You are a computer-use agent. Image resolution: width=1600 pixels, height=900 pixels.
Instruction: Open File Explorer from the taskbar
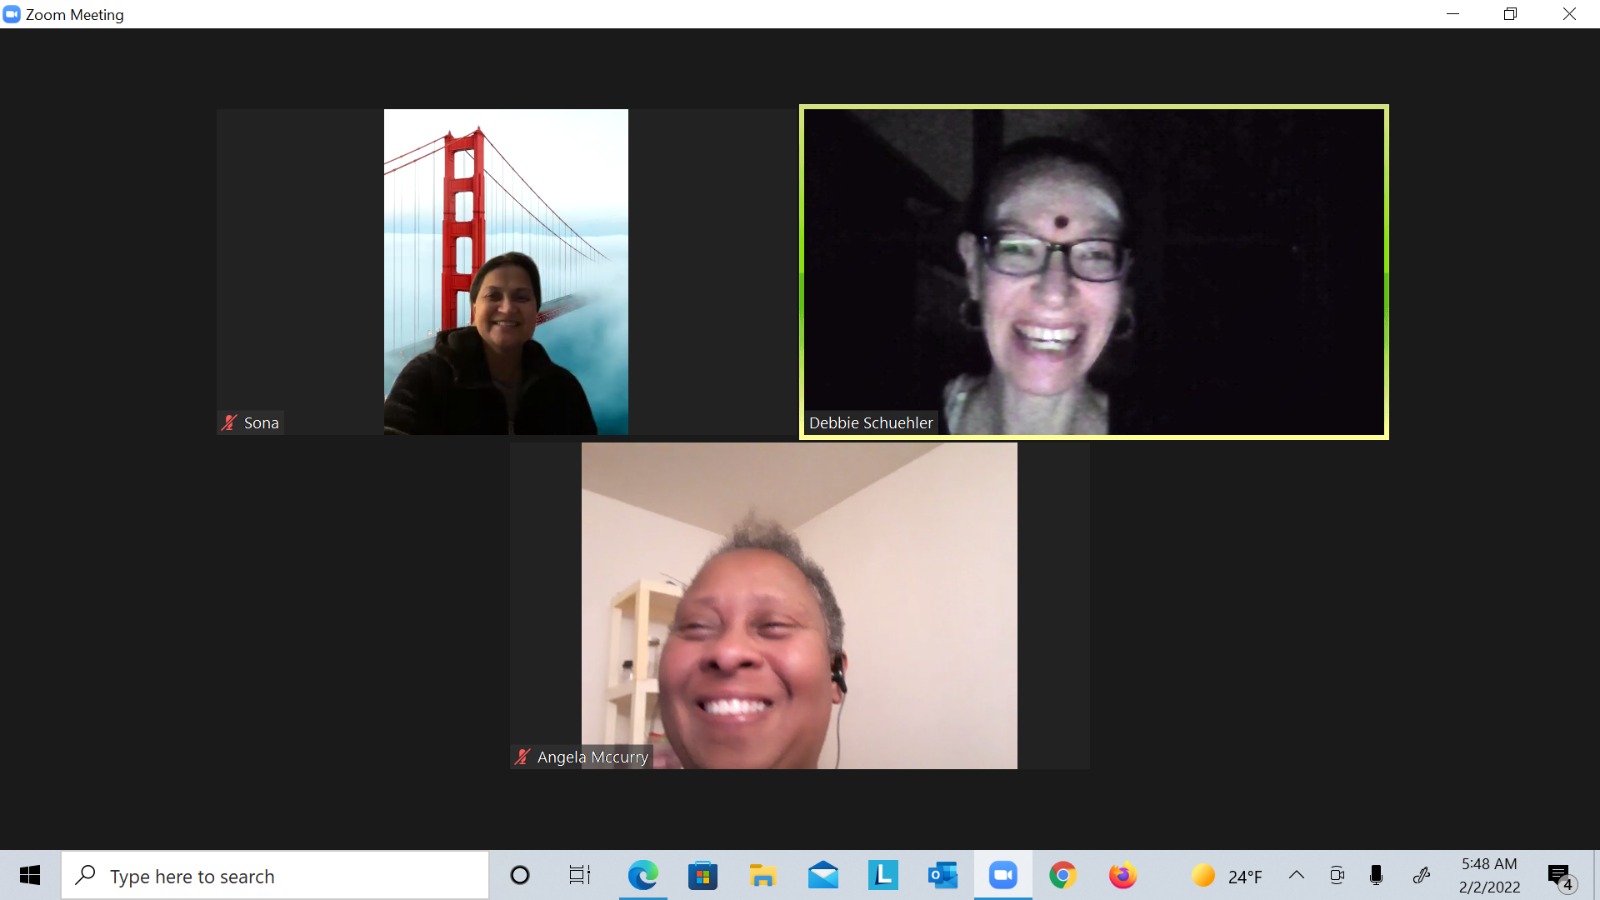(x=763, y=876)
